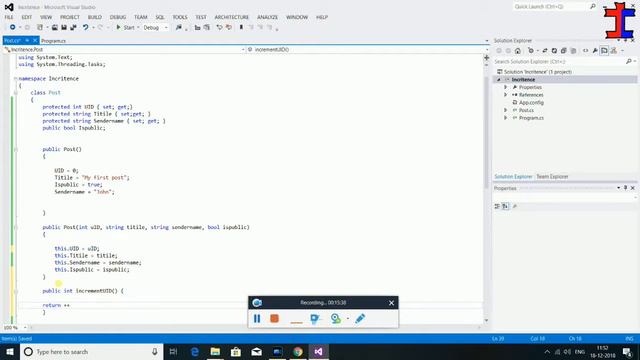Click the recorder pencil annotate icon

coord(360,318)
